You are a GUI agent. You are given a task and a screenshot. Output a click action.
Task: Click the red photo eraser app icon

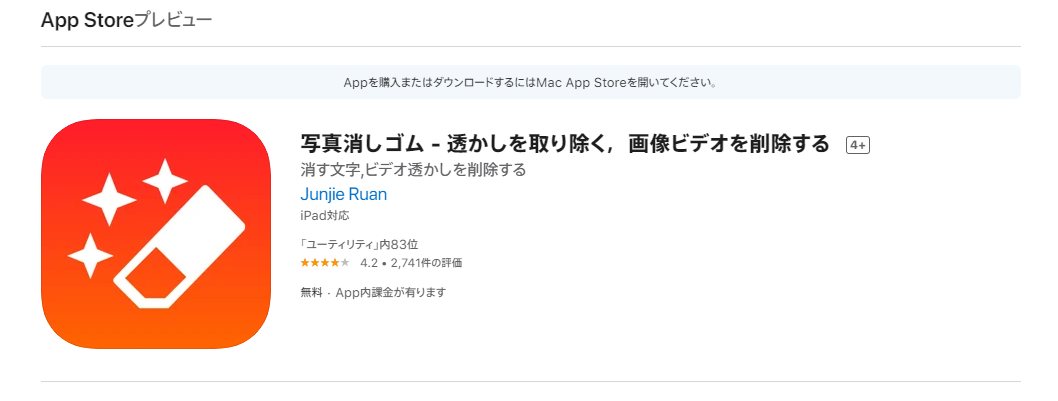156,234
